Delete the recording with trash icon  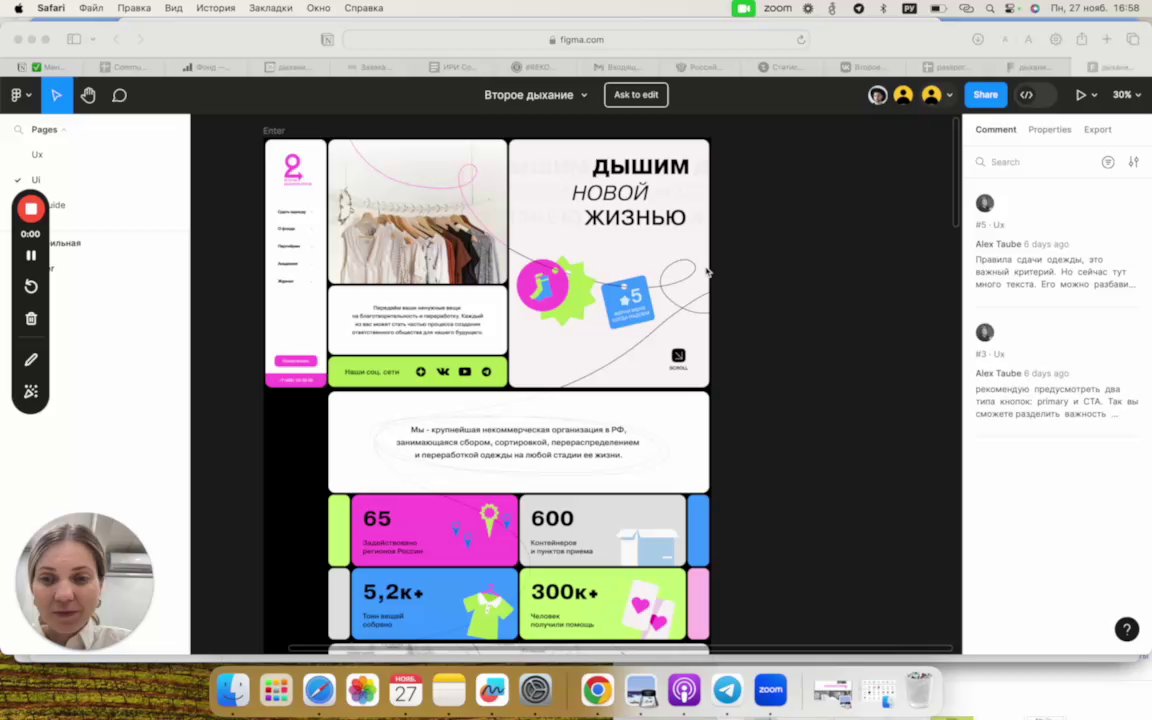[x=31, y=319]
